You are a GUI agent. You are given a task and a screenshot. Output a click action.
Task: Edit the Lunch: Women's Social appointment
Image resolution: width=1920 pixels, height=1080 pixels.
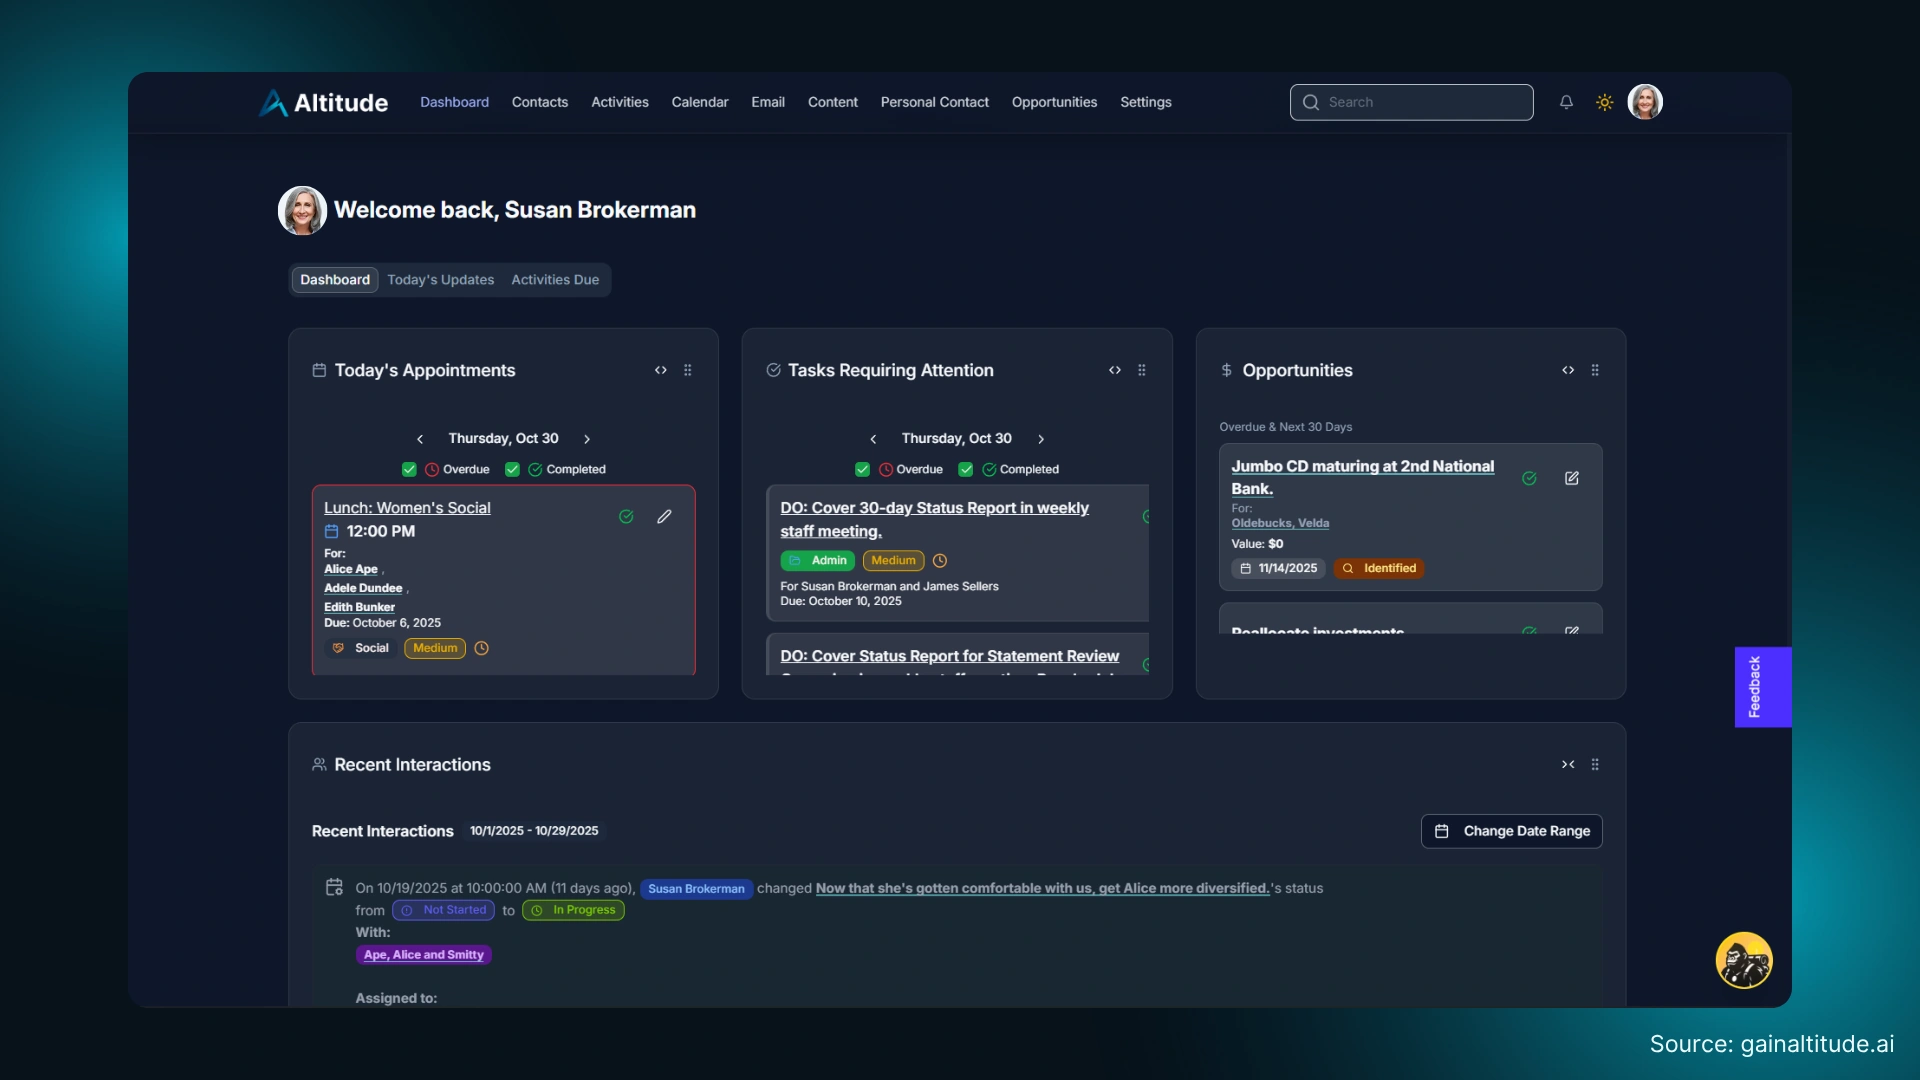click(664, 517)
